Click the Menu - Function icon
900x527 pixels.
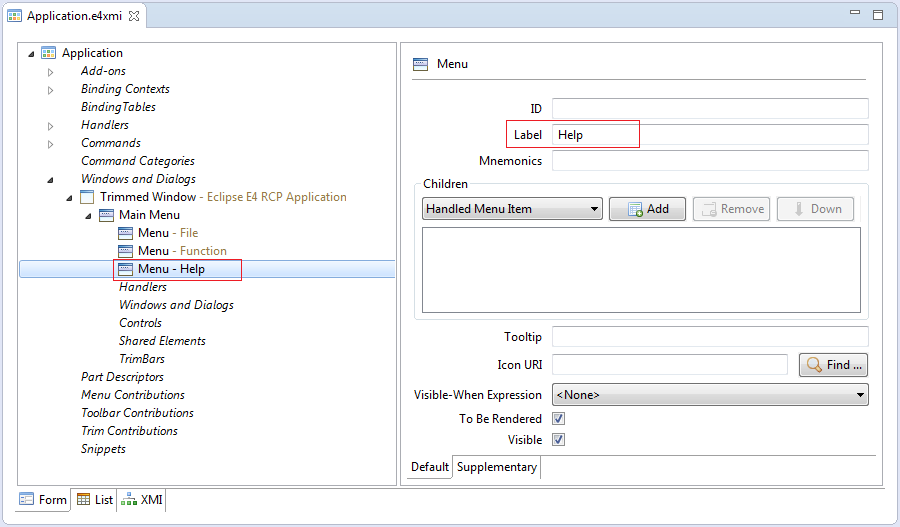tap(125, 251)
